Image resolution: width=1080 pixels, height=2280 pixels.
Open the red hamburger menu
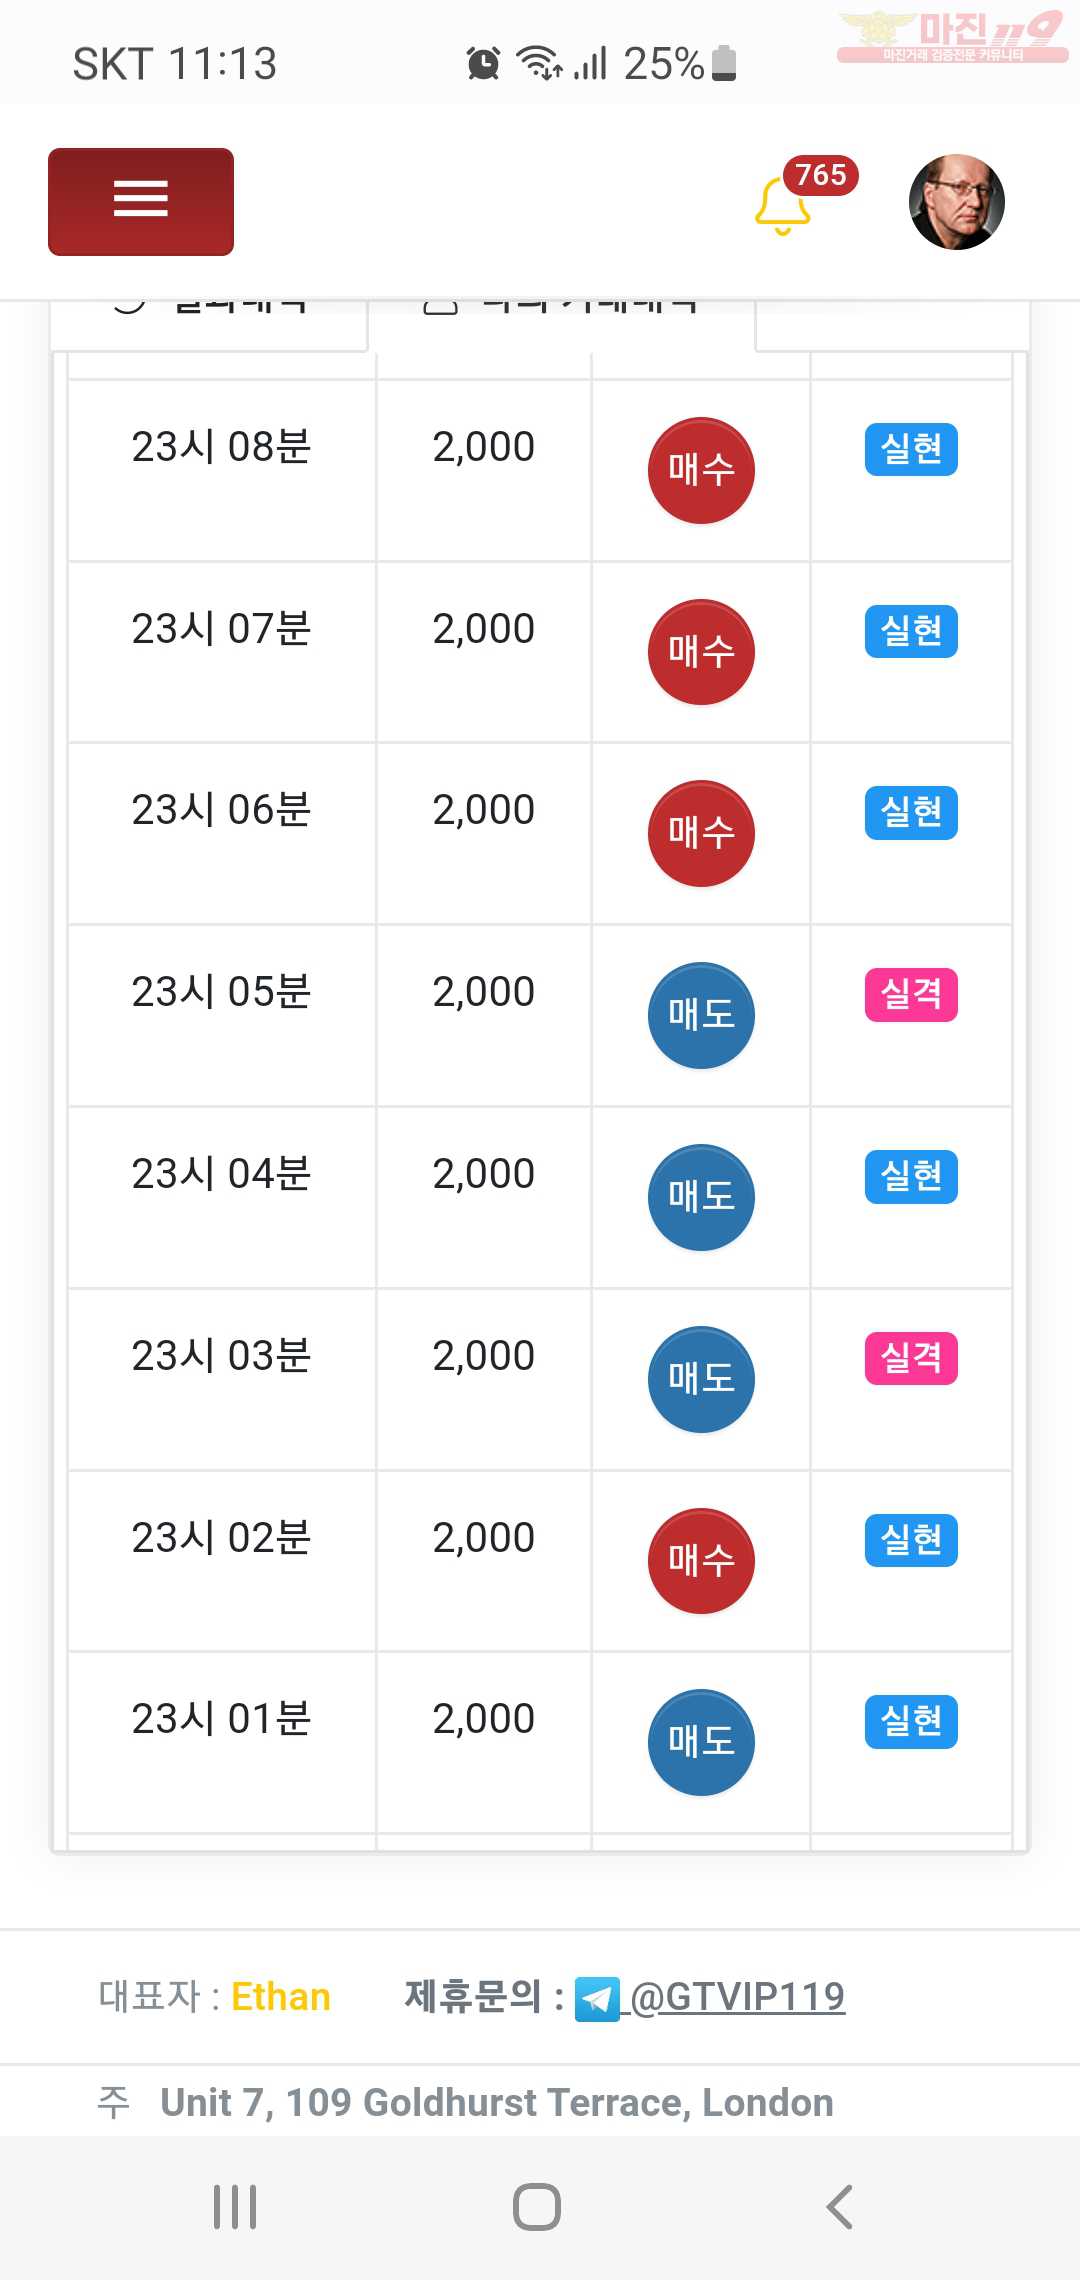141,202
